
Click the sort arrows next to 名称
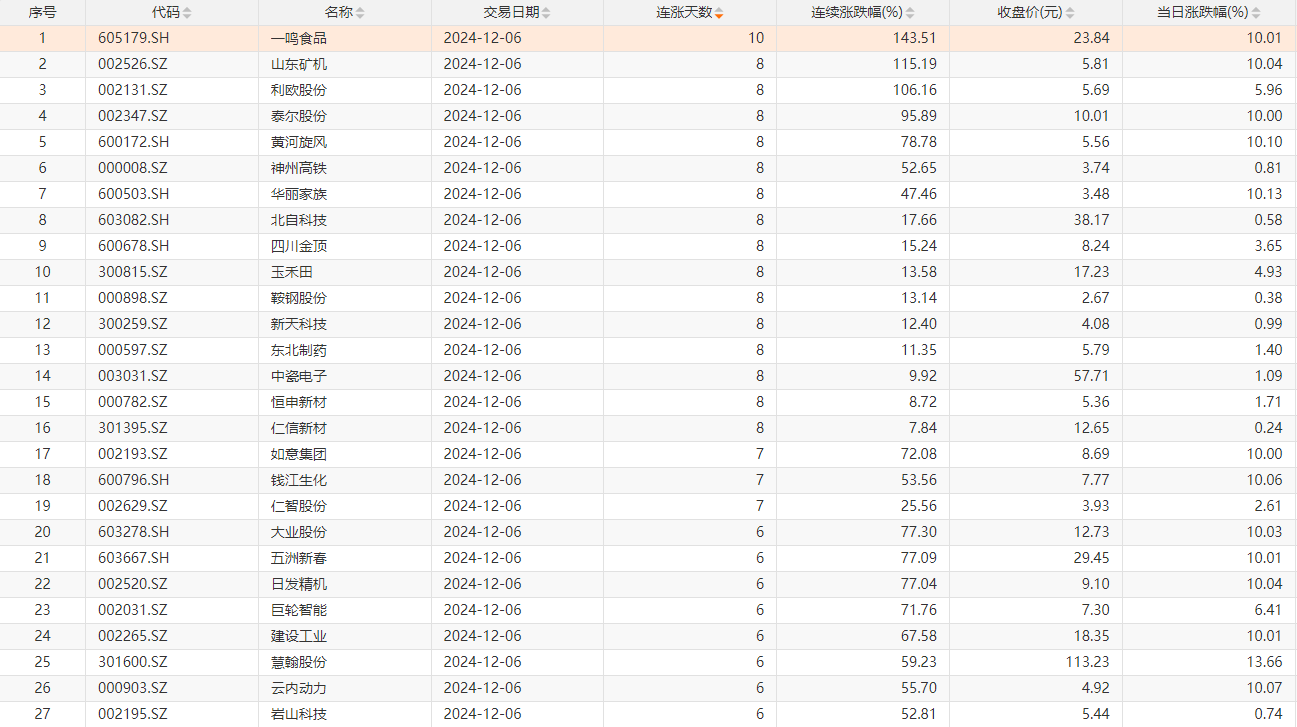point(360,13)
